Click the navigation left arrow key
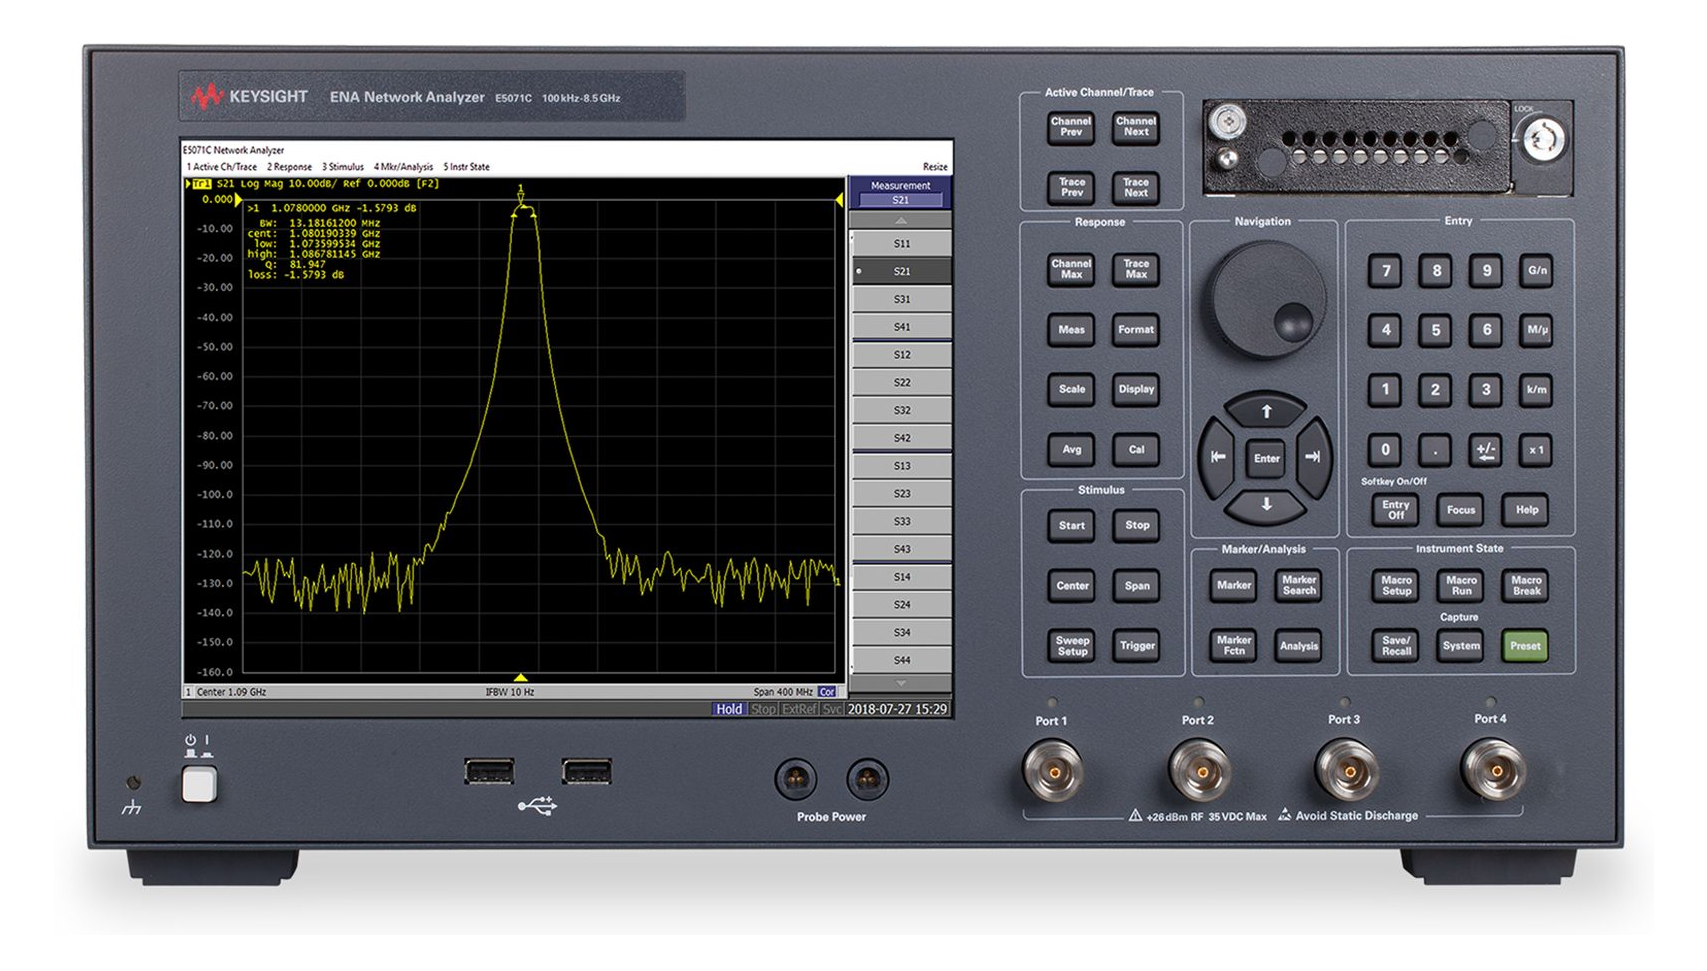The image size is (1707, 971). point(1218,457)
